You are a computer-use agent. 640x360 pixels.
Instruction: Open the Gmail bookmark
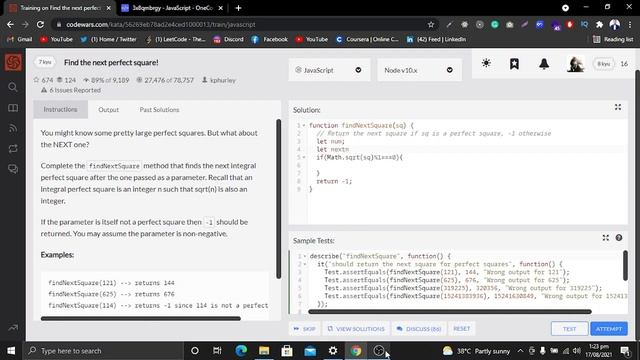pos(20,39)
